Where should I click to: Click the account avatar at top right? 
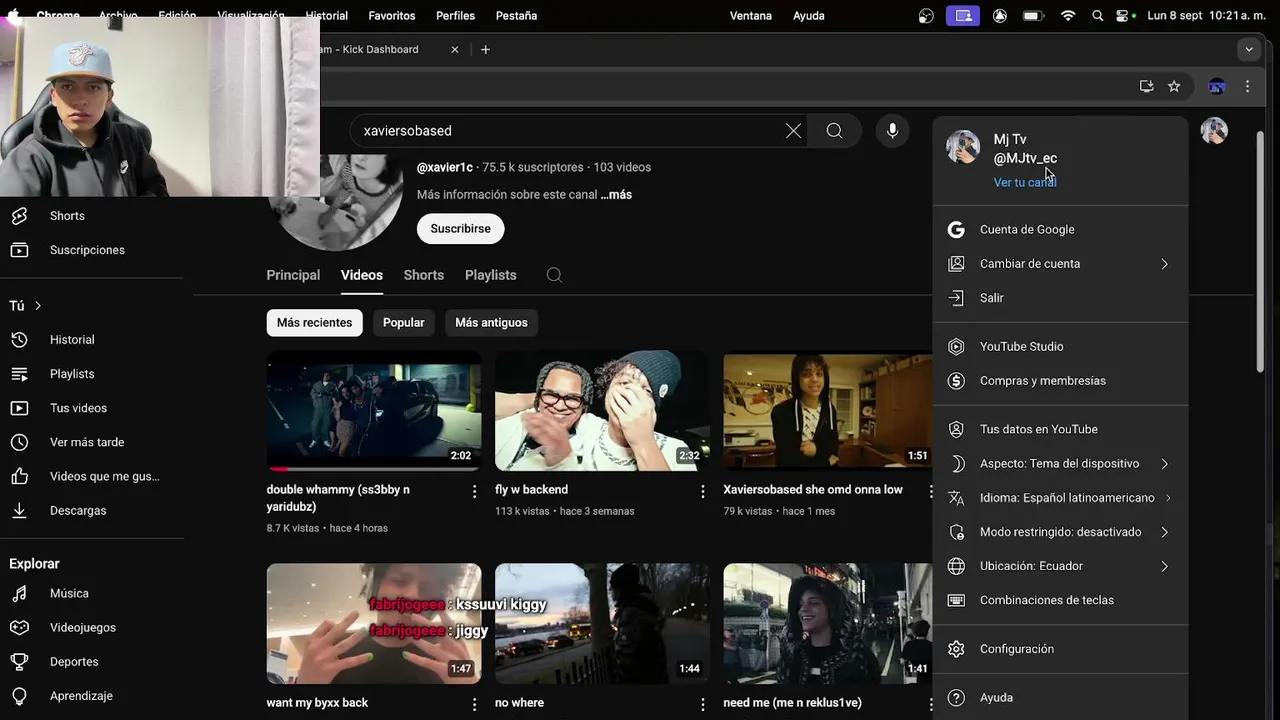(1214, 131)
